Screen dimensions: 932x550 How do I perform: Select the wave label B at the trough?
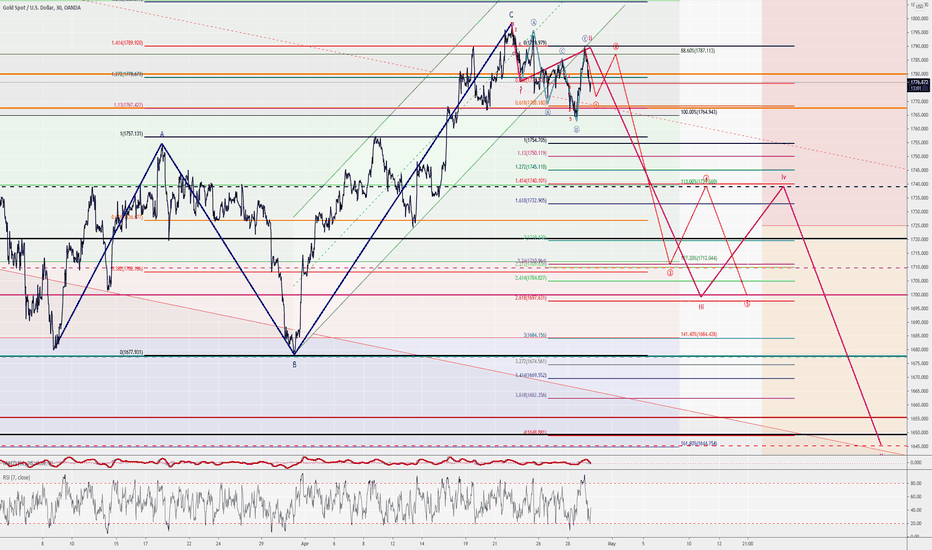pyautogui.click(x=294, y=364)
